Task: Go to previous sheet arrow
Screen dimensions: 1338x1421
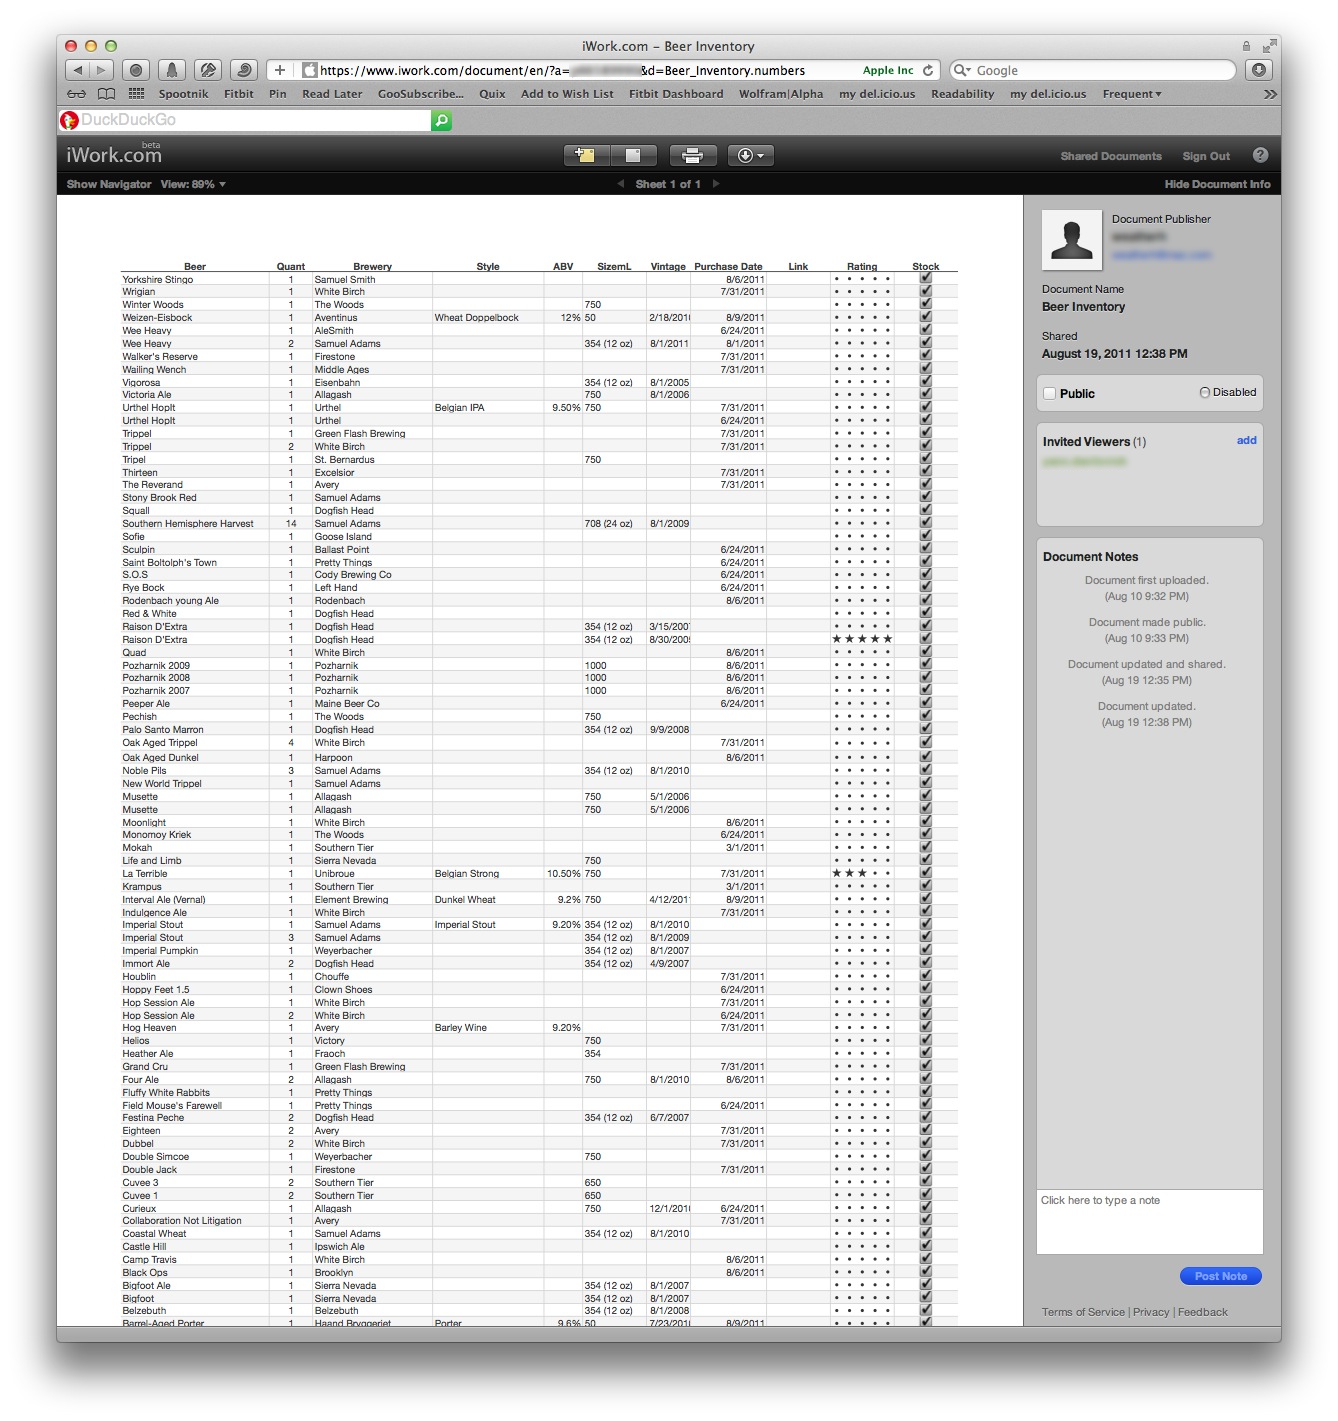Action: [x=620, y=184]
